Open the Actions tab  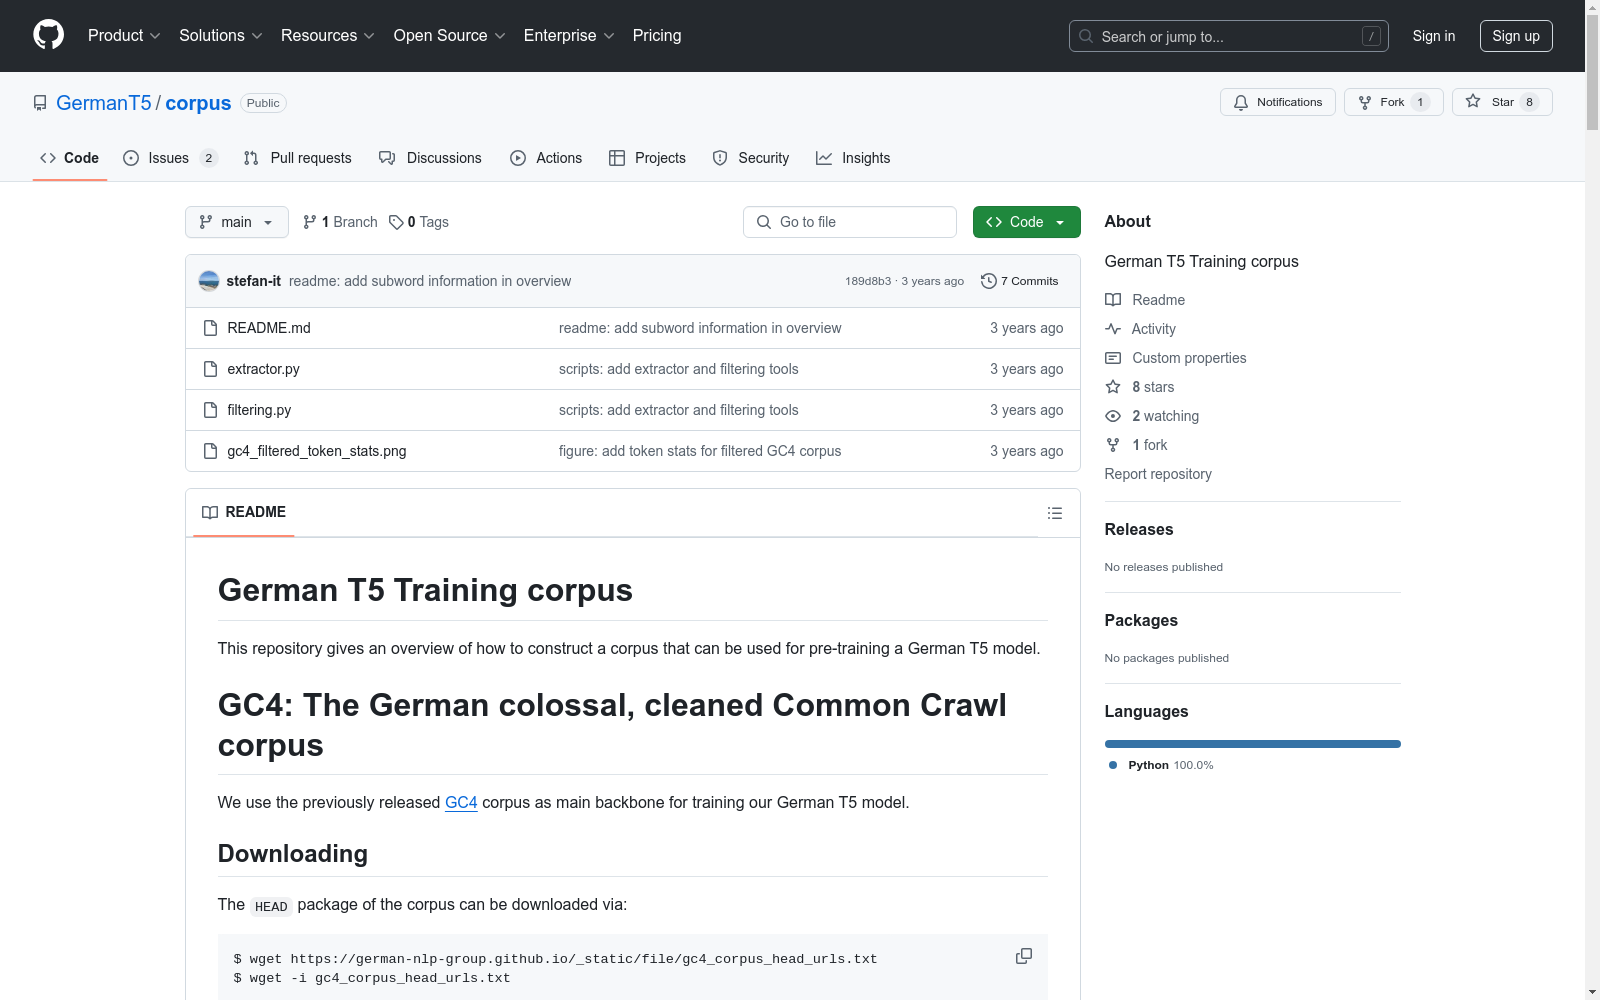pos(546,158)
